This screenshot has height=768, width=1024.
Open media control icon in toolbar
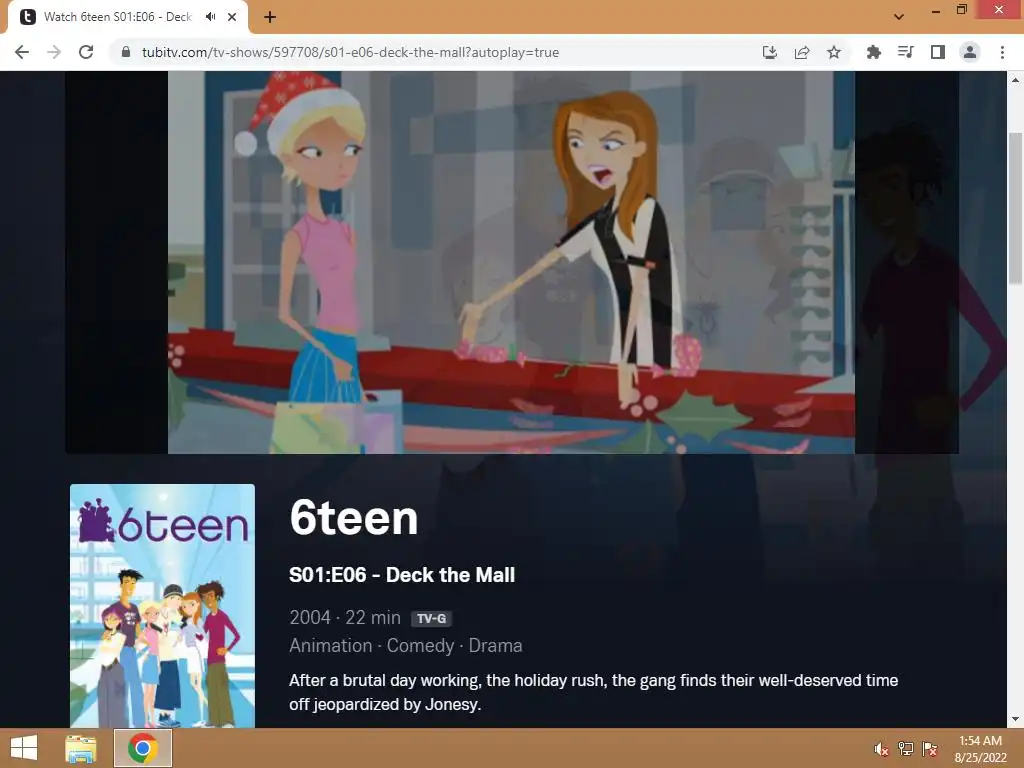tap(905, 52)
